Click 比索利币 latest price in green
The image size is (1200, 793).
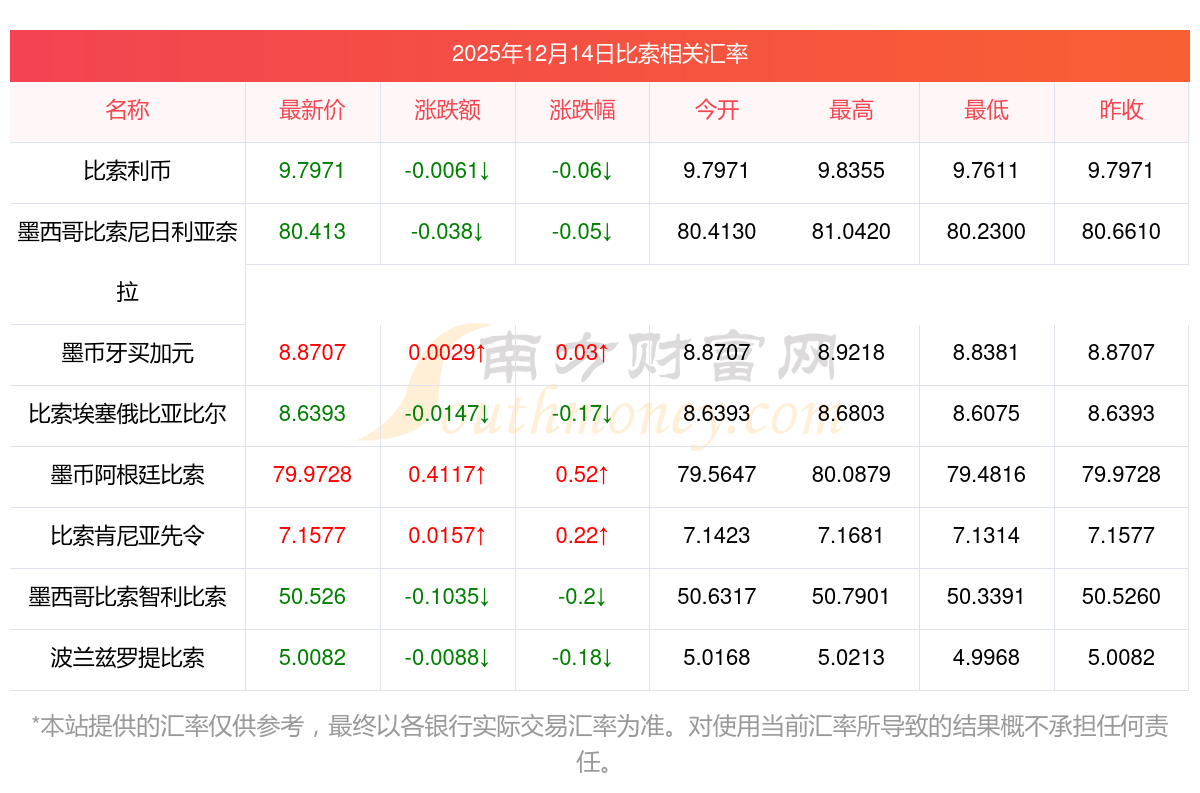pyautogui.click(x=312, y=171)
